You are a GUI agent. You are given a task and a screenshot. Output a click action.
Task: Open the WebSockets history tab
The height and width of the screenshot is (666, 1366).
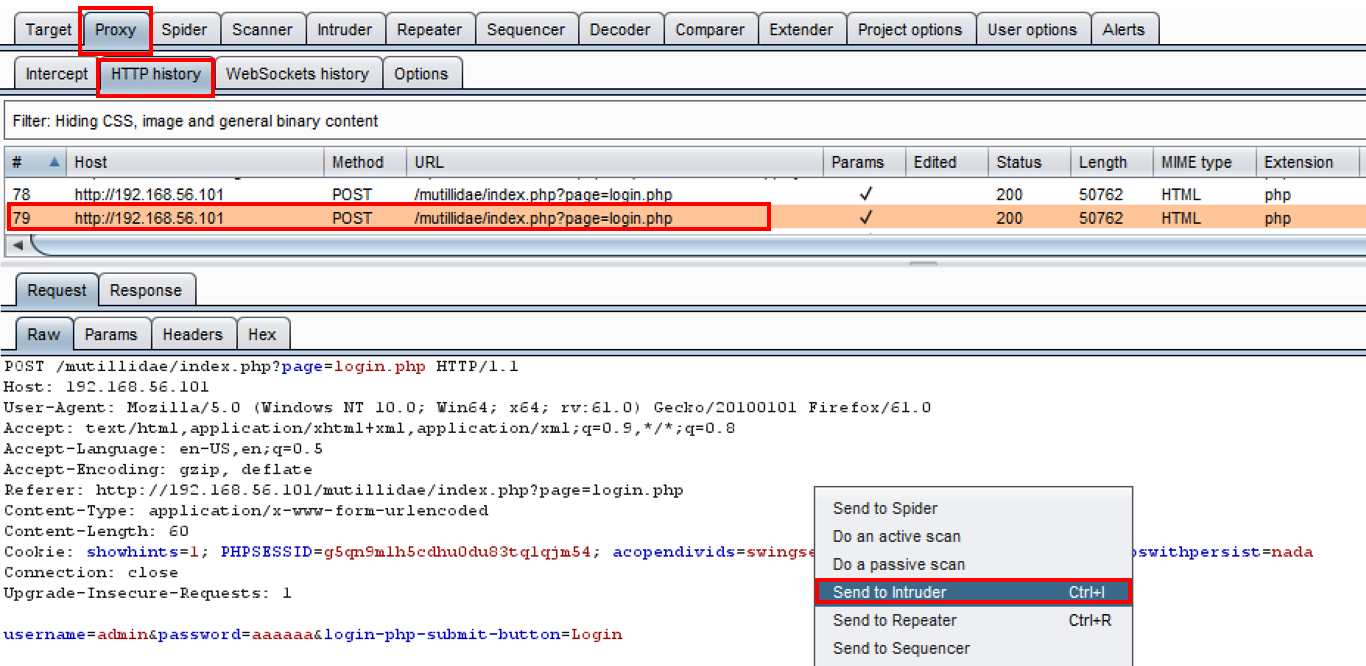point(297,74)
